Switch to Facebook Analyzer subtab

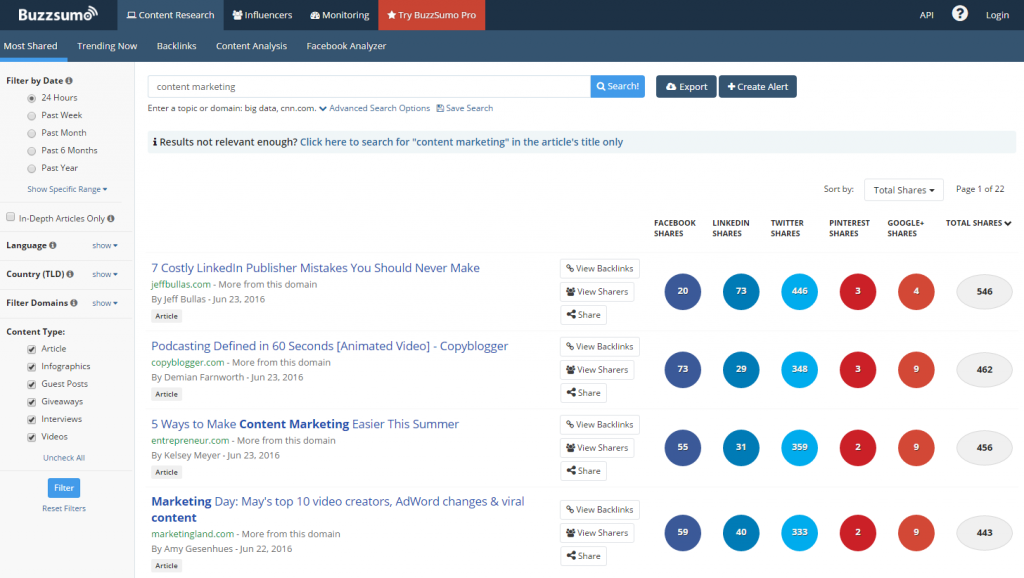pos(346,46)
